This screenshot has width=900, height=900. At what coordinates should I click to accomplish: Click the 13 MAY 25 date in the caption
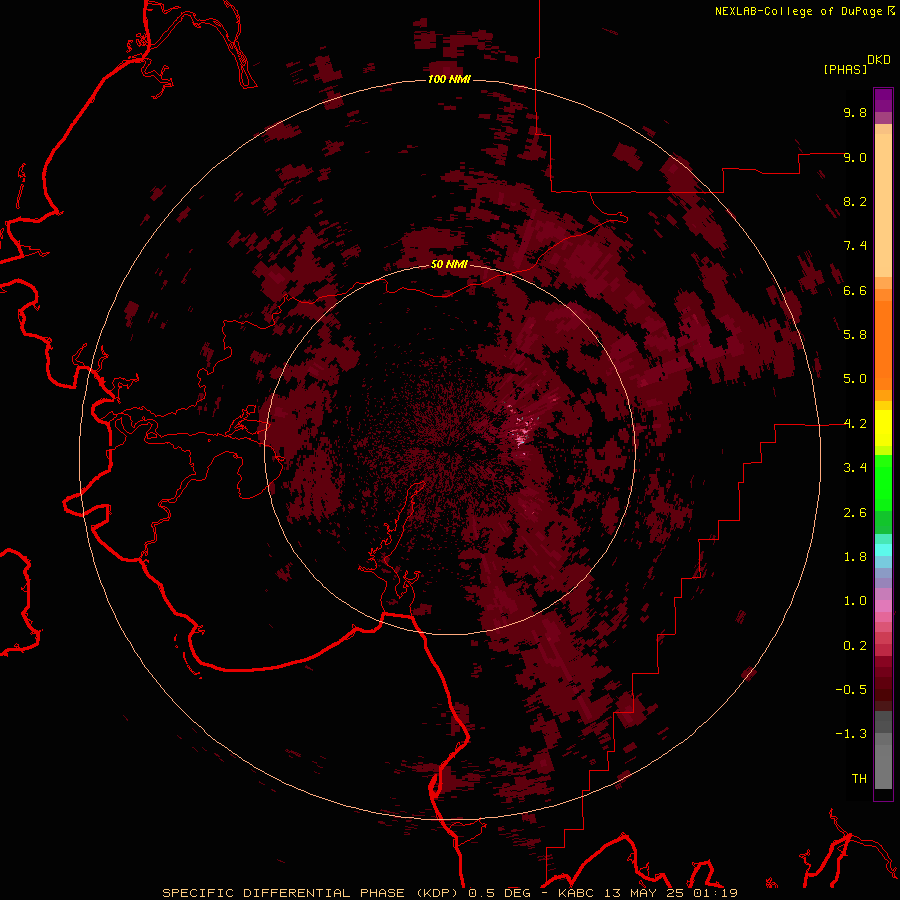(645, 893)
